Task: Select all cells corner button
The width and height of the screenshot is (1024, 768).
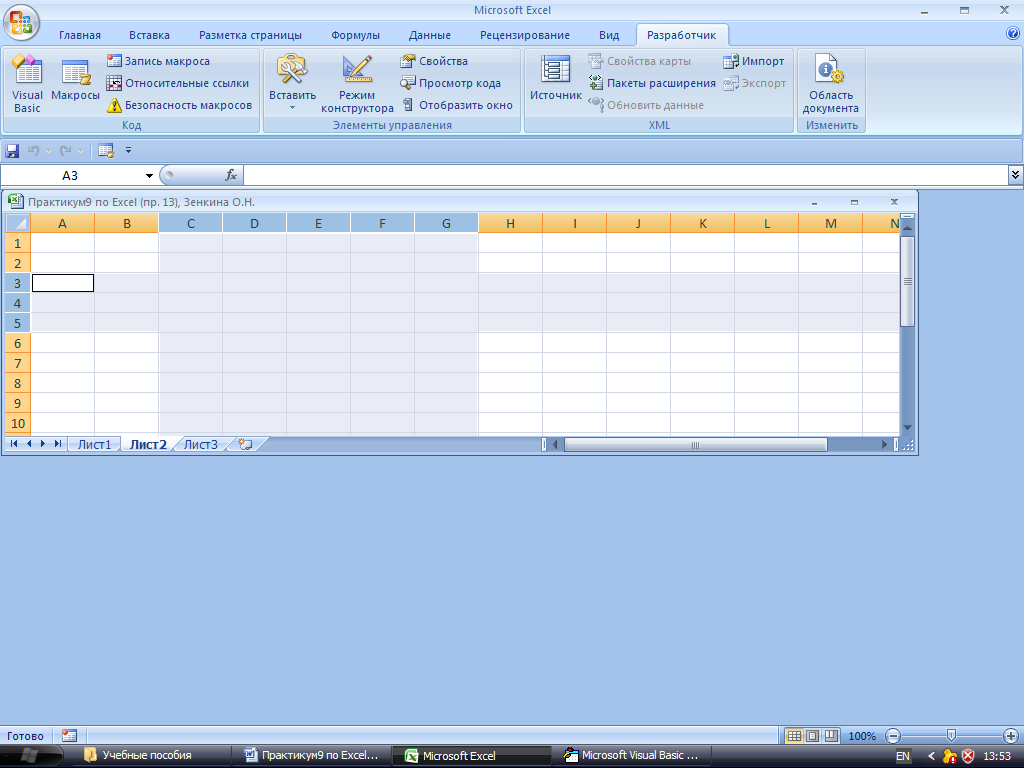Action: pos(18,223)
